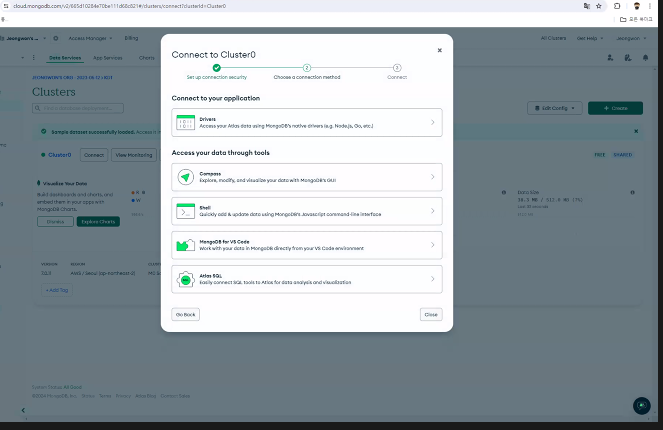Screen dimensions: 663x430
Task: Click the Choose a connection method step circle
Action: click(307, 68)
